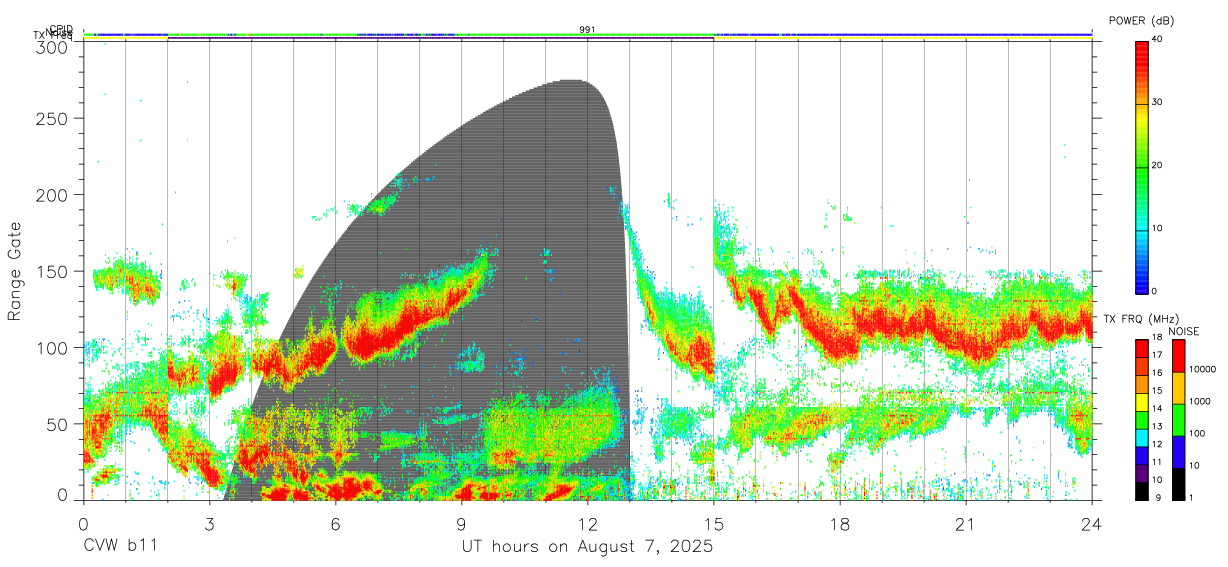Click the "21" UT hour tick label

pos(966,523)
